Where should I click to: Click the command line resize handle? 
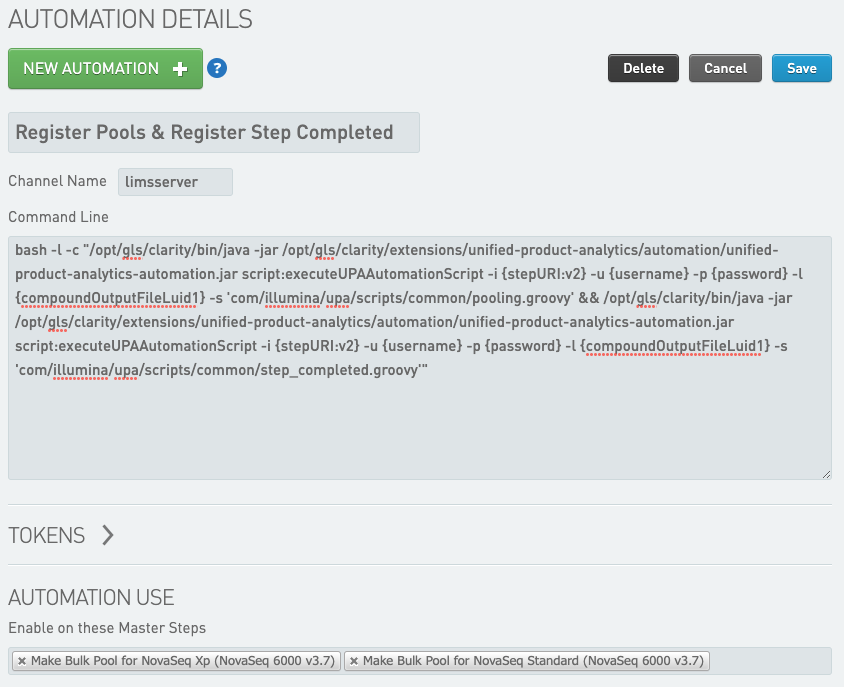825,473
